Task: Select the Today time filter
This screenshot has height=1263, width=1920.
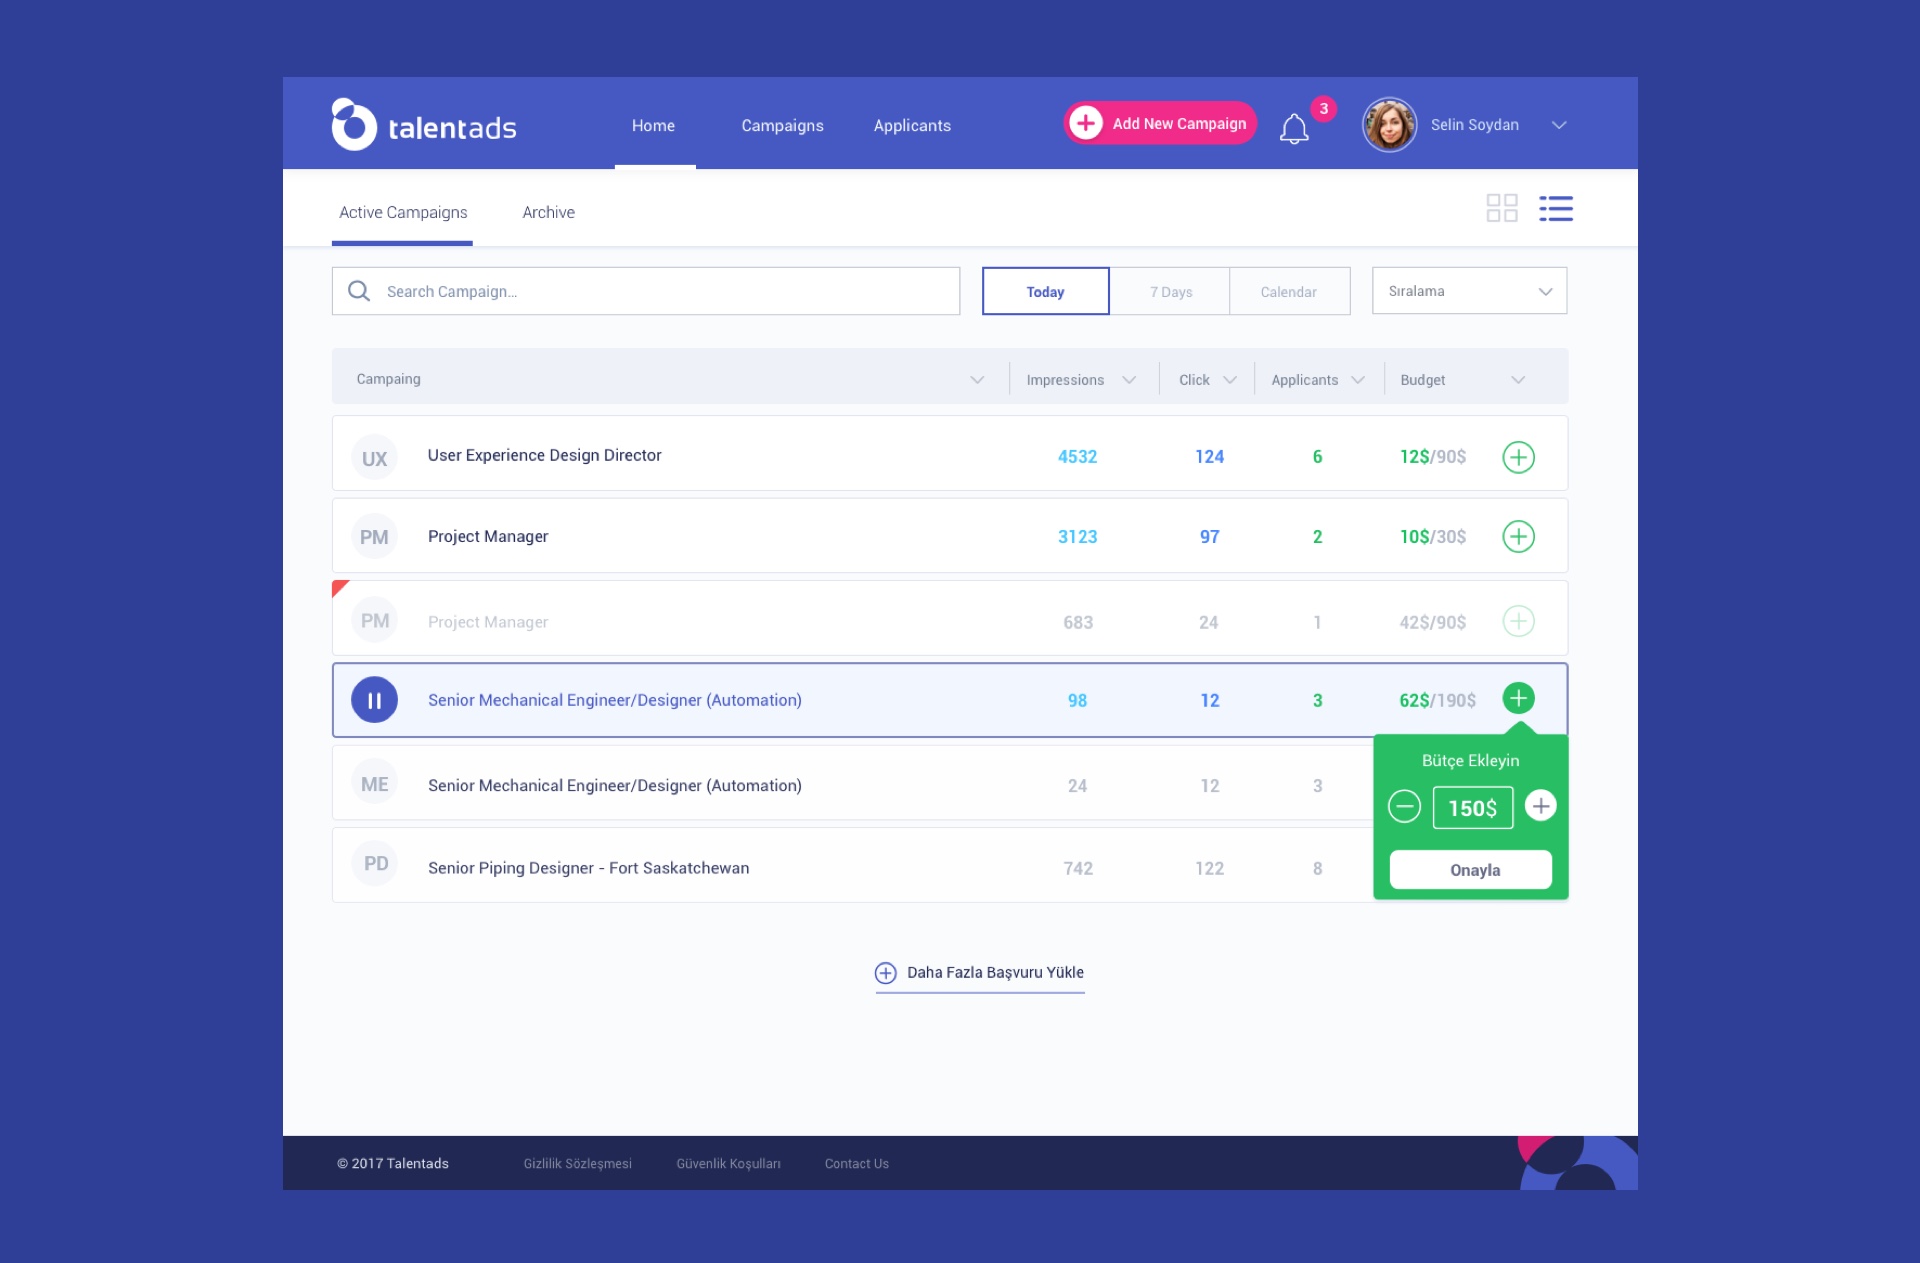Action: (1045, 291)
